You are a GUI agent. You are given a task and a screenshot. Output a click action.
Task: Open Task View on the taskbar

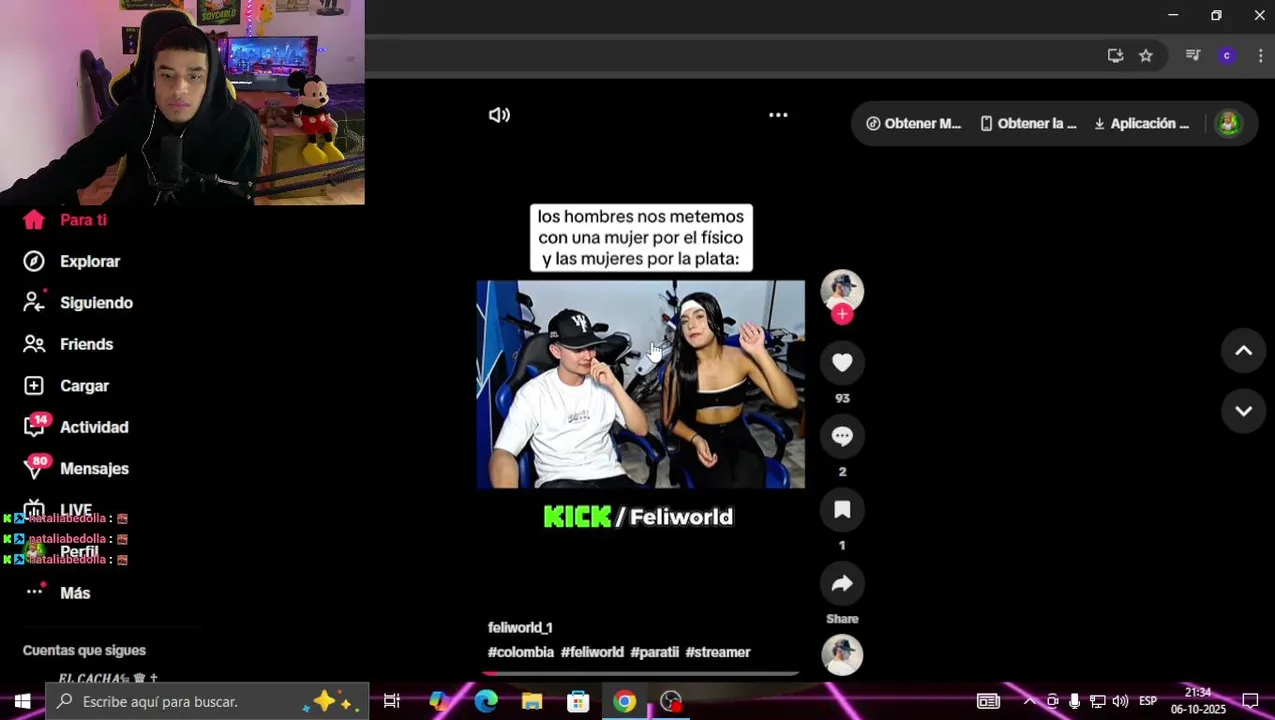coord(392,701)
